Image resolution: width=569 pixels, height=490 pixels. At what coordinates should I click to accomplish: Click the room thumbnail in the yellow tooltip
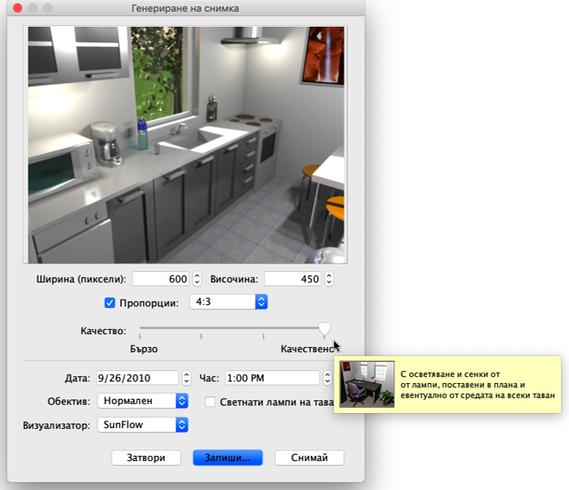point(367,384)
